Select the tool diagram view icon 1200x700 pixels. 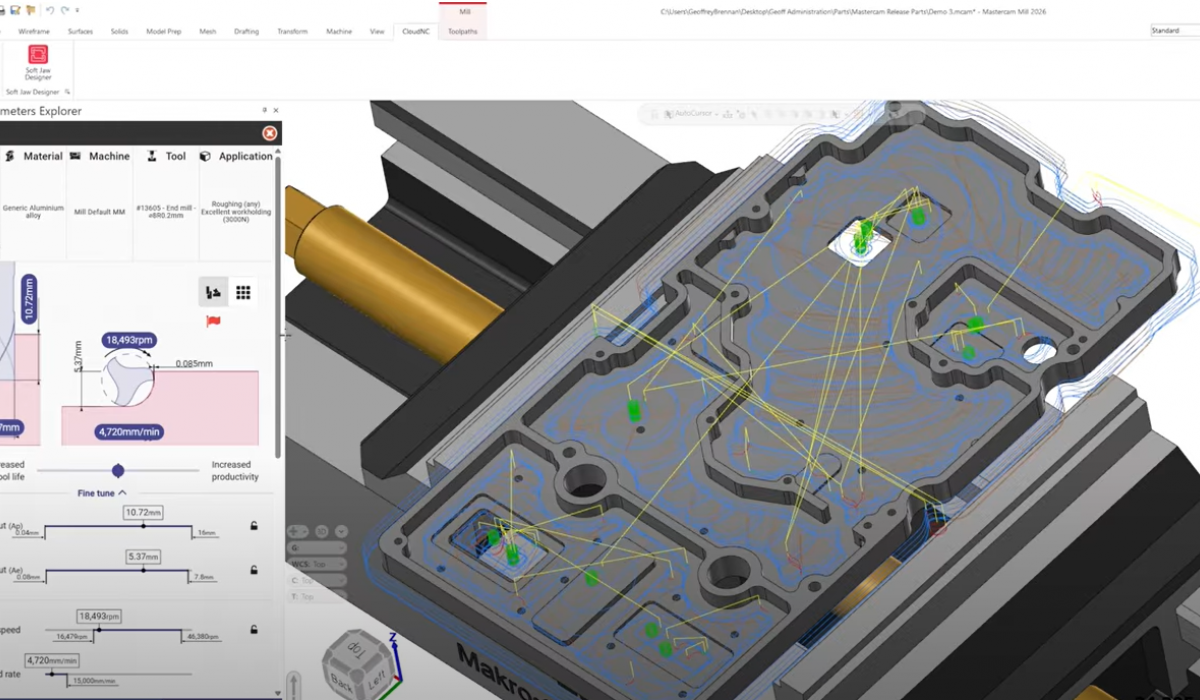coord(213,292)
